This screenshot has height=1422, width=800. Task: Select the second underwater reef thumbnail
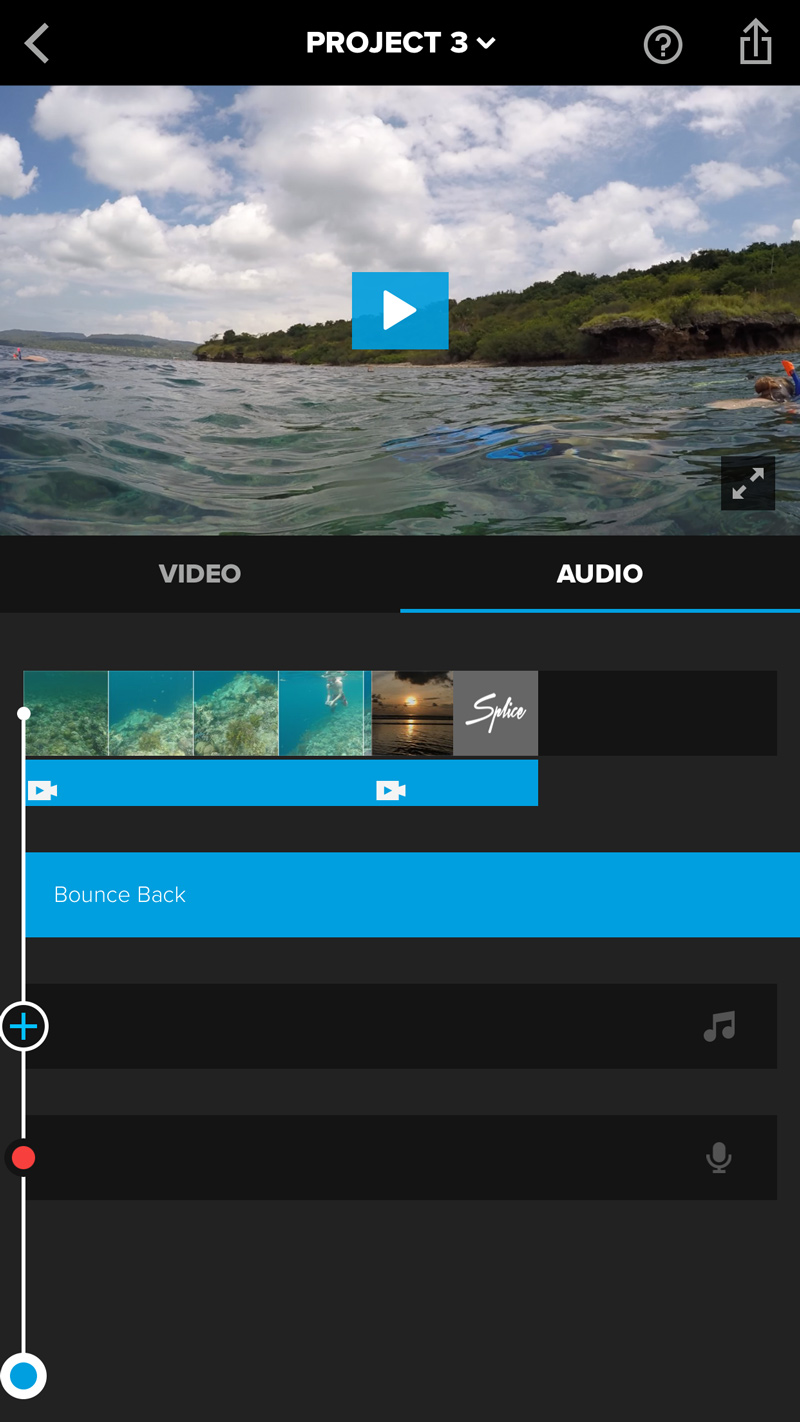pyautogui.click(x=151, y=713)
